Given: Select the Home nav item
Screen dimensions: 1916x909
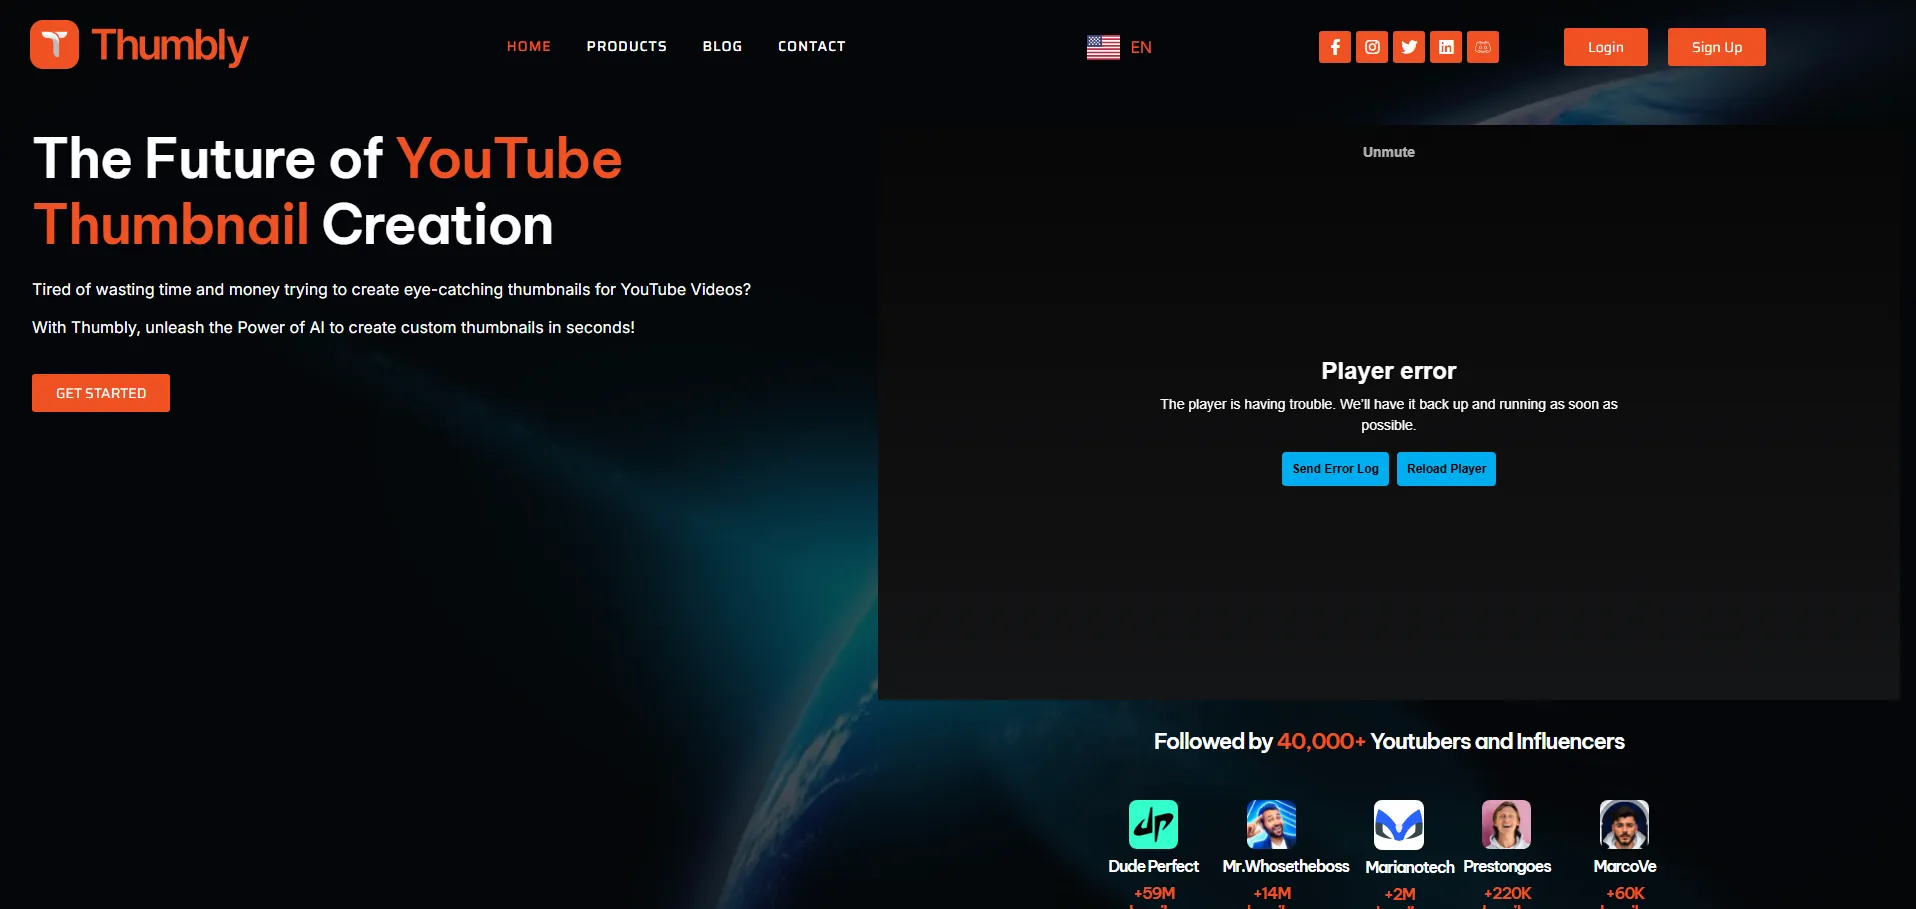Looking at the screenshot, I should (x=528, y=46).
